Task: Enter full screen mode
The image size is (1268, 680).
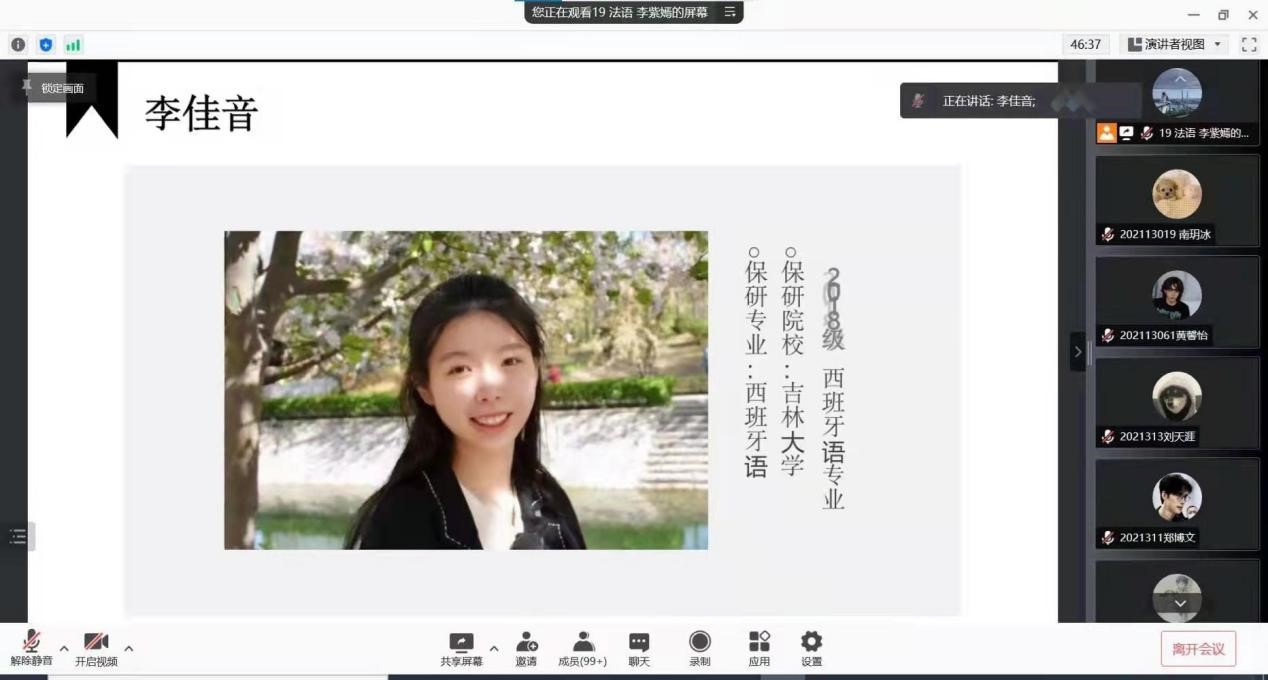Action: click(1249, 44)
